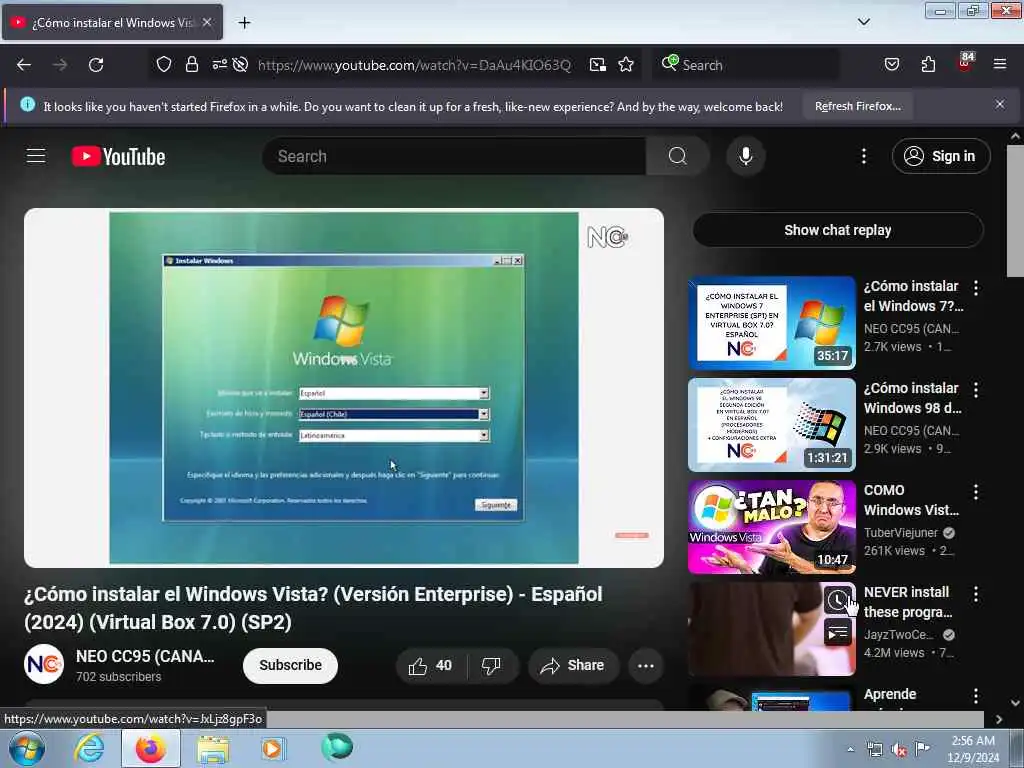Screen dimensions: 1024x768
Task: Click Show chat replay button
Action: click(x=838, y=230)
